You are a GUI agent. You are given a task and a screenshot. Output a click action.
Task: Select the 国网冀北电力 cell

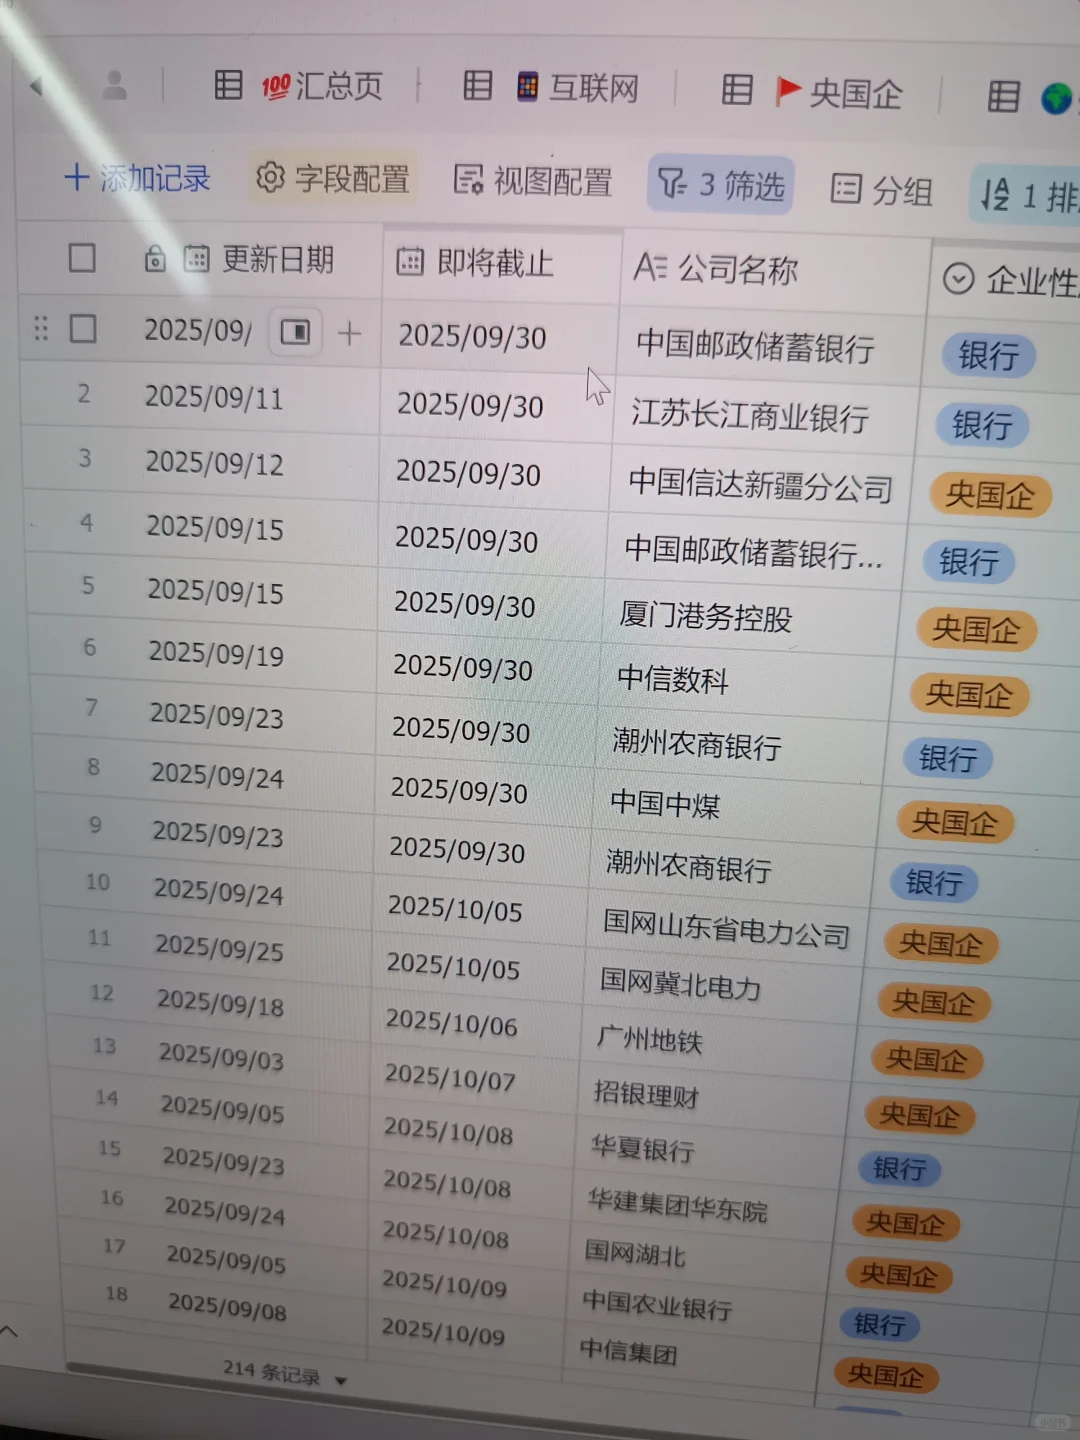coord(680,984)
